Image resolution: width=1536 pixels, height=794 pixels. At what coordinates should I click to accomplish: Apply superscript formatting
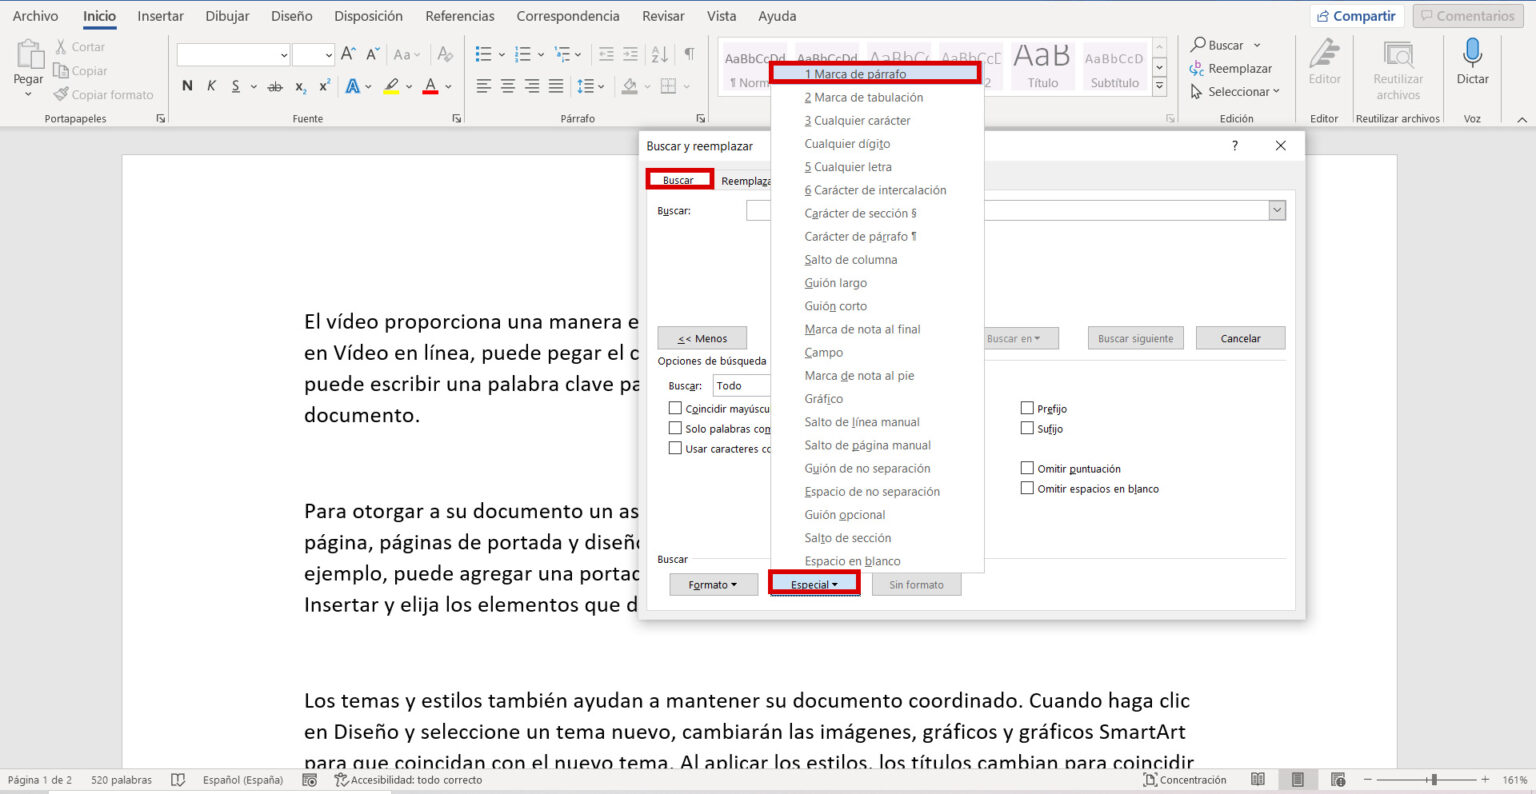(324, 86)
